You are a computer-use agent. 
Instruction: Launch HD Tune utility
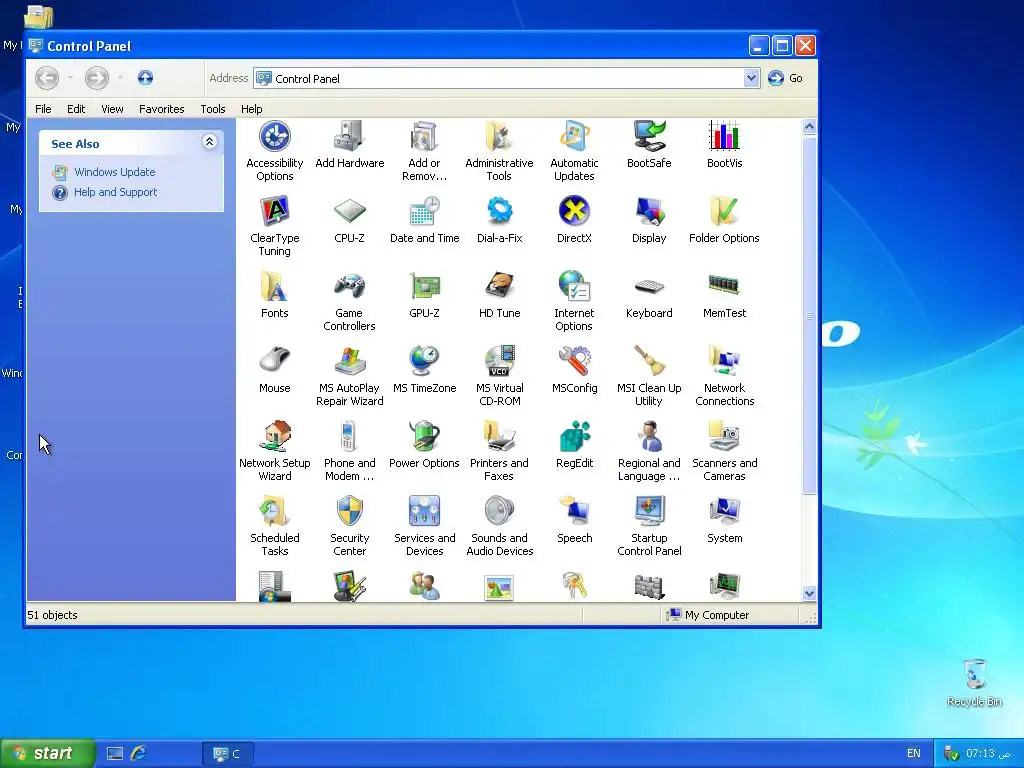500,295
